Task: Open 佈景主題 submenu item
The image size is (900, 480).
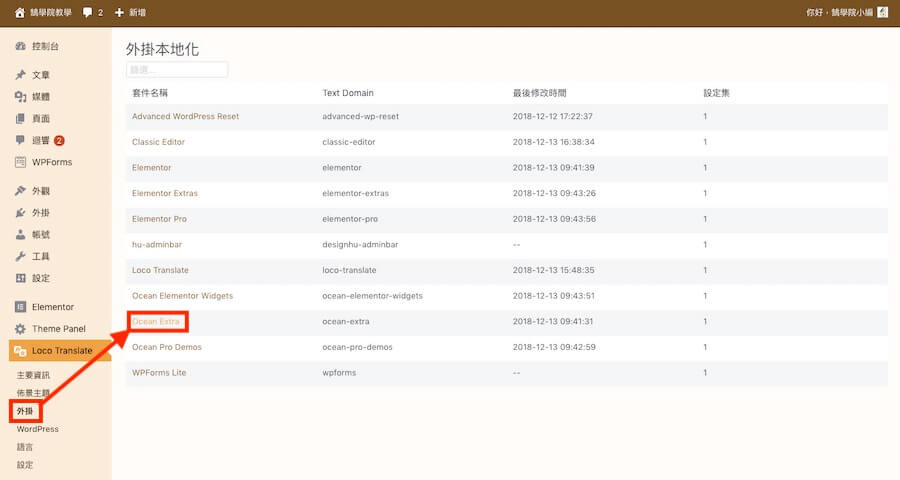Action: point(33,393)
